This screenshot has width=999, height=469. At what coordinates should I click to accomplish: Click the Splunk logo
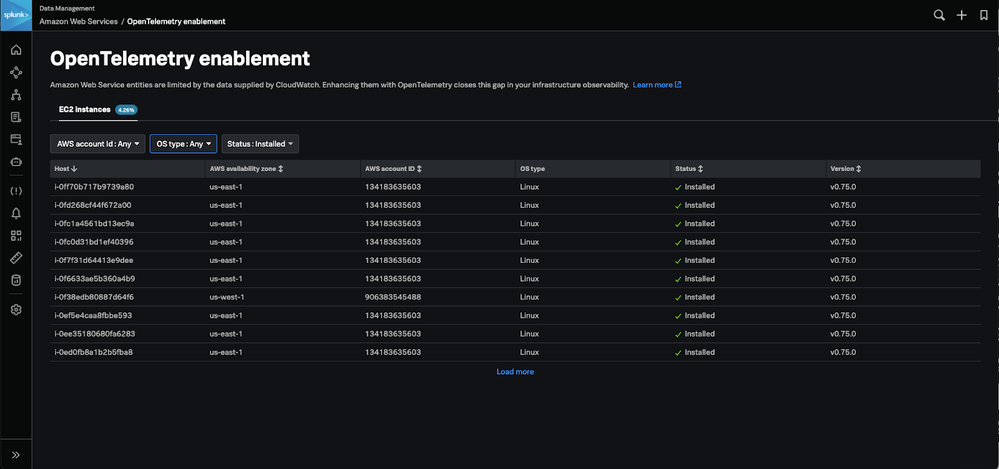16,15
